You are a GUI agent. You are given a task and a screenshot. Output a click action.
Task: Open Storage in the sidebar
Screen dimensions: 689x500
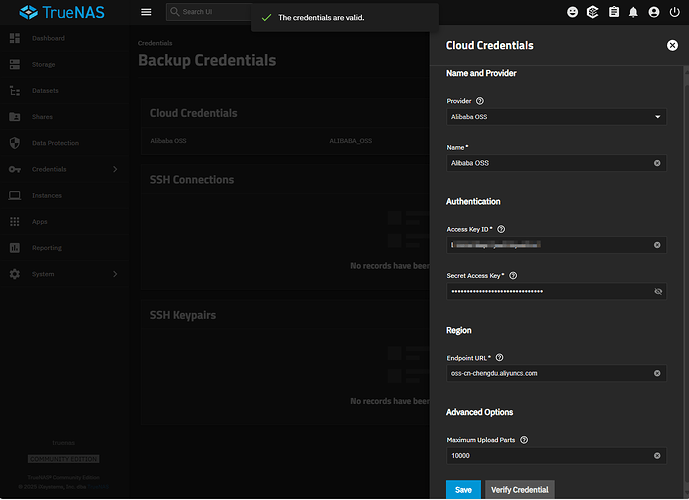64,65
